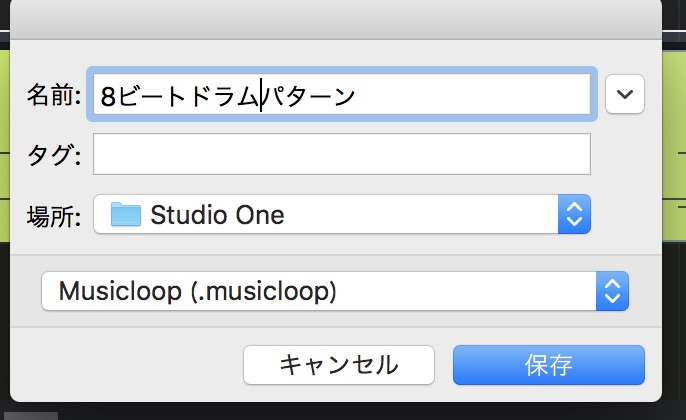Click into the empty タグ field
Image resolution: width=686 pixels, height=420 pixels.
click(x=341, y=154)
